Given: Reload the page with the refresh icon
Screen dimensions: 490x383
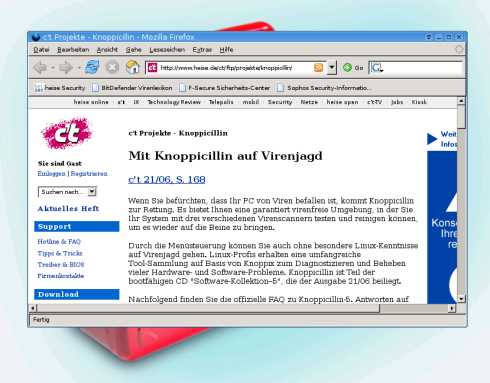Looking at the screenshot, I should pyautogui.click(x=92, y=67).
